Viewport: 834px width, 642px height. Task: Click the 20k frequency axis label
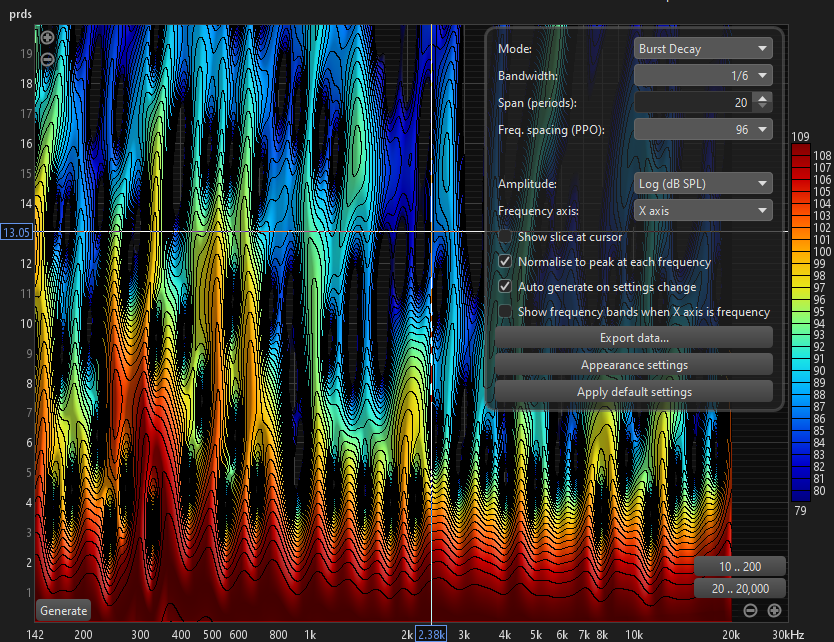(x=731, y=635)
